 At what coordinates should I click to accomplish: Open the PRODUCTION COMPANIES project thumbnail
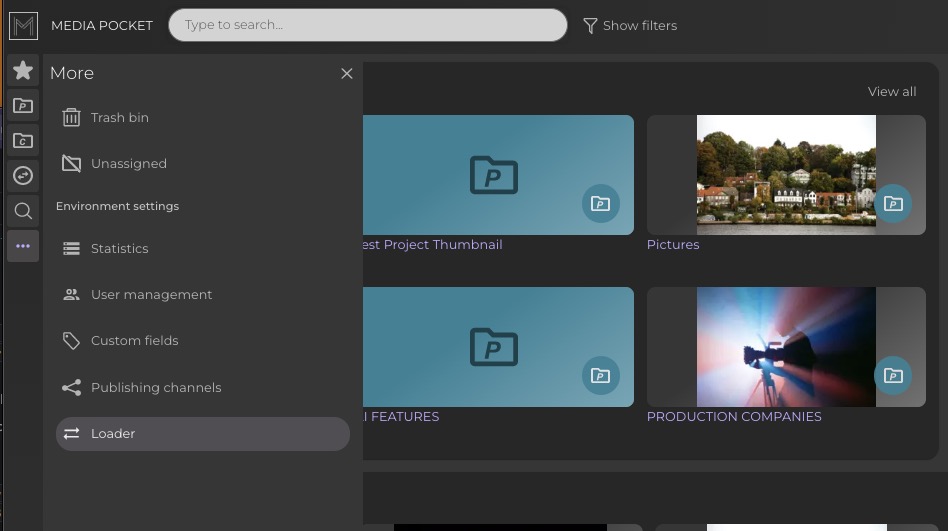785,347
